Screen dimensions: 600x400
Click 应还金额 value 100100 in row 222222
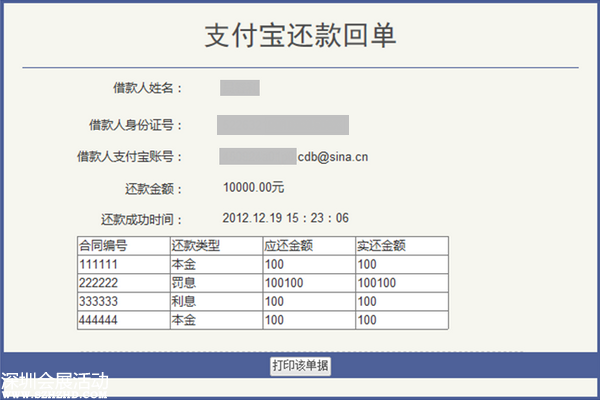(309, 283)
